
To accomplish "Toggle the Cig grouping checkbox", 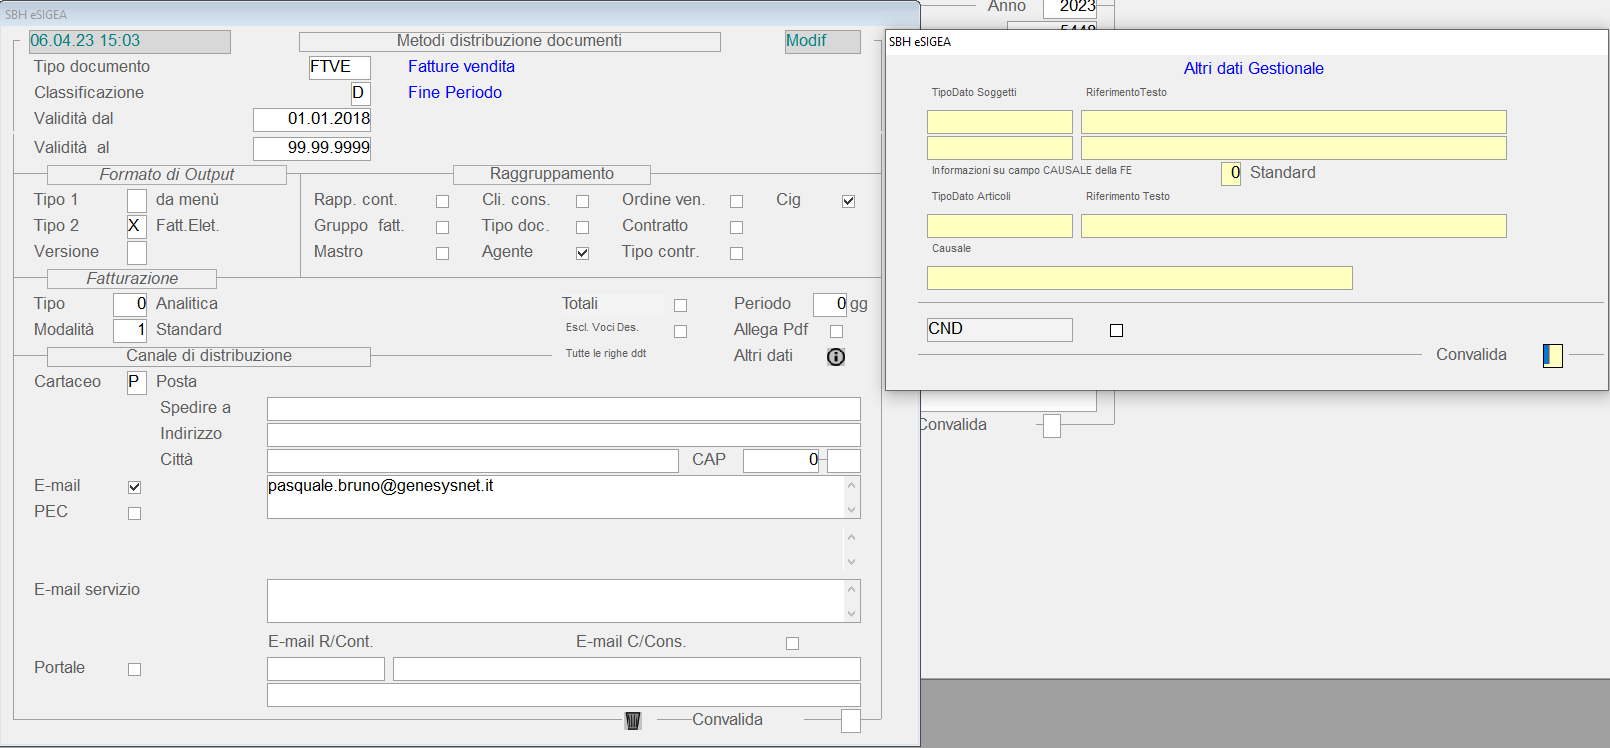I will pos(848,201).
